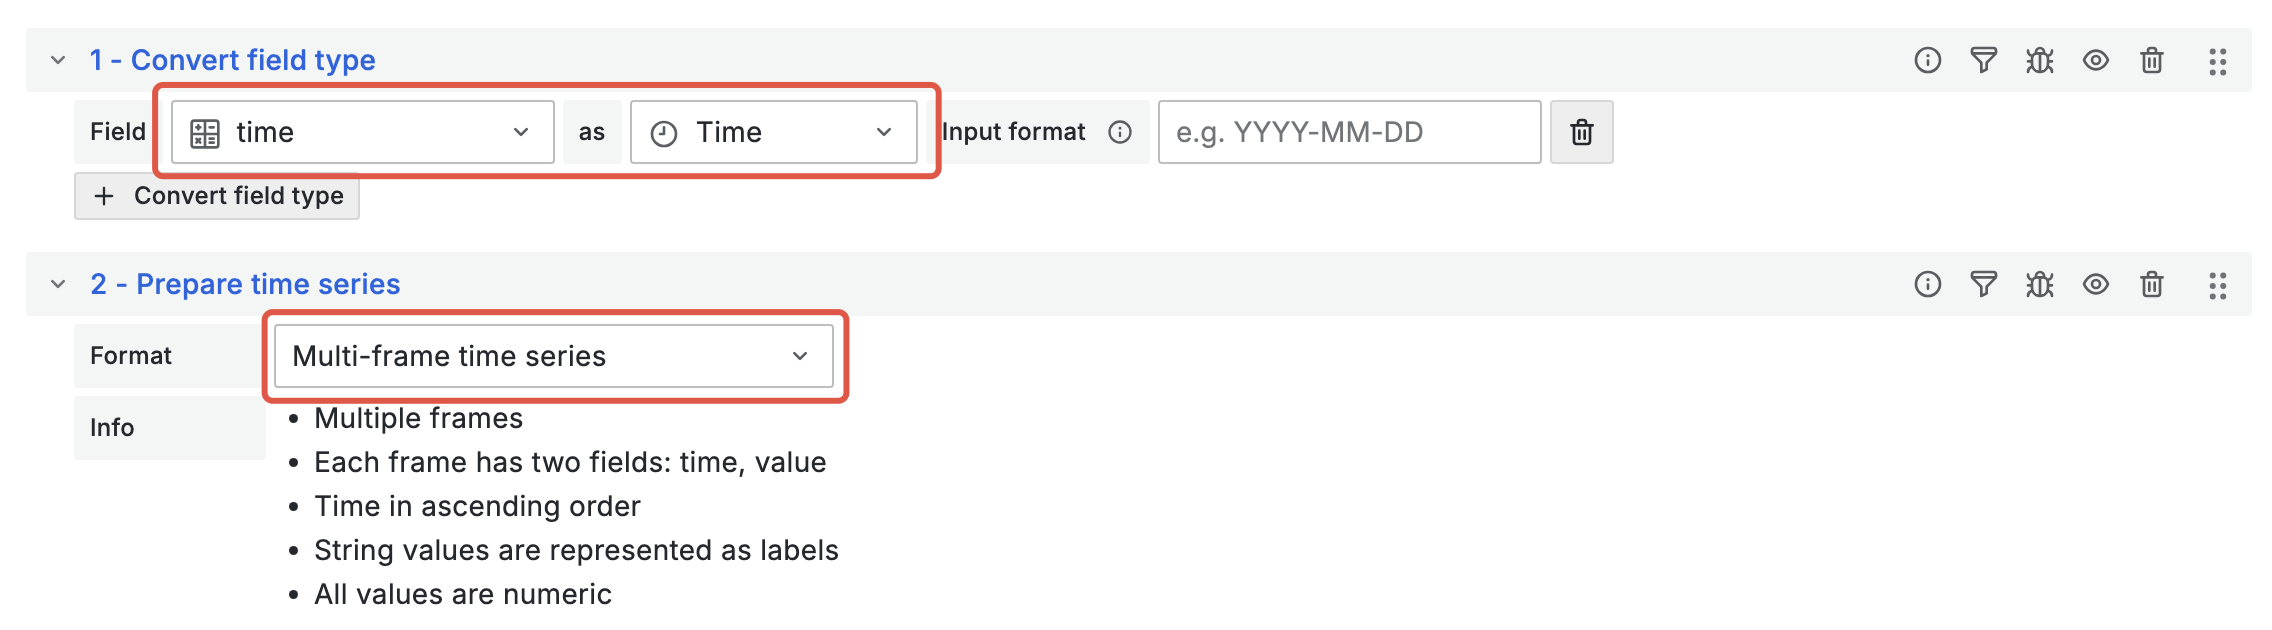Add another Convert field type row
This screenshot has width=2272, height=630.
click(x=217, y=196)
